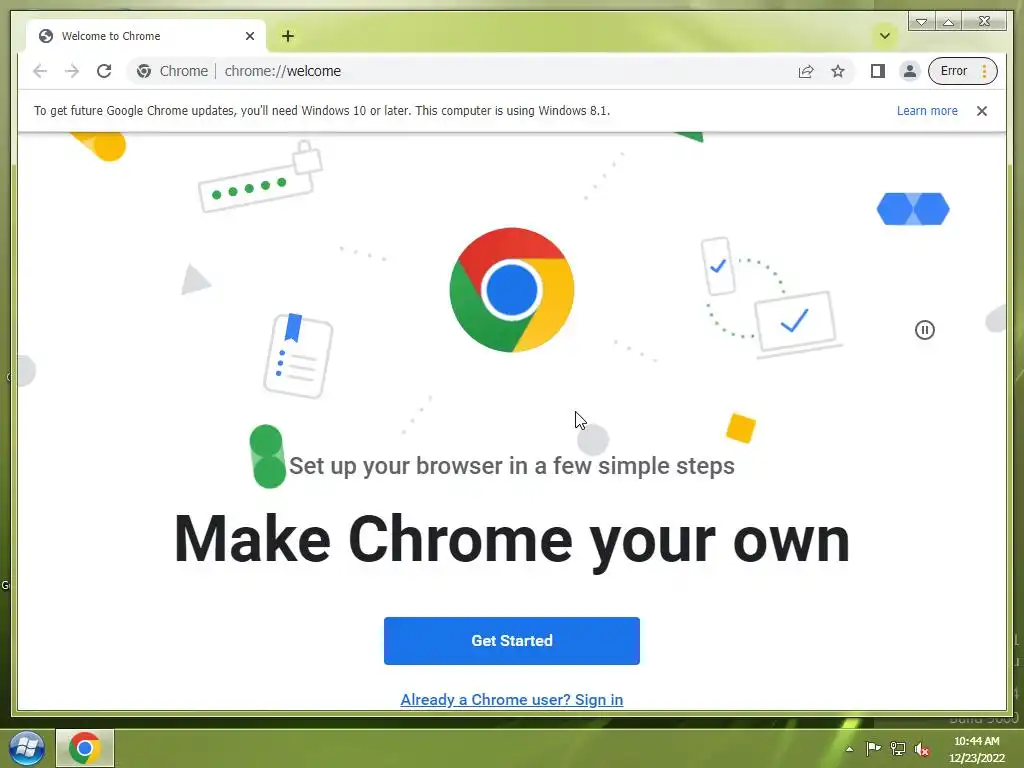This screenshot has height=768, width=1024.
Task: Maximize the Chrome window
Action: pyautogui.click(x=948, y=22)
